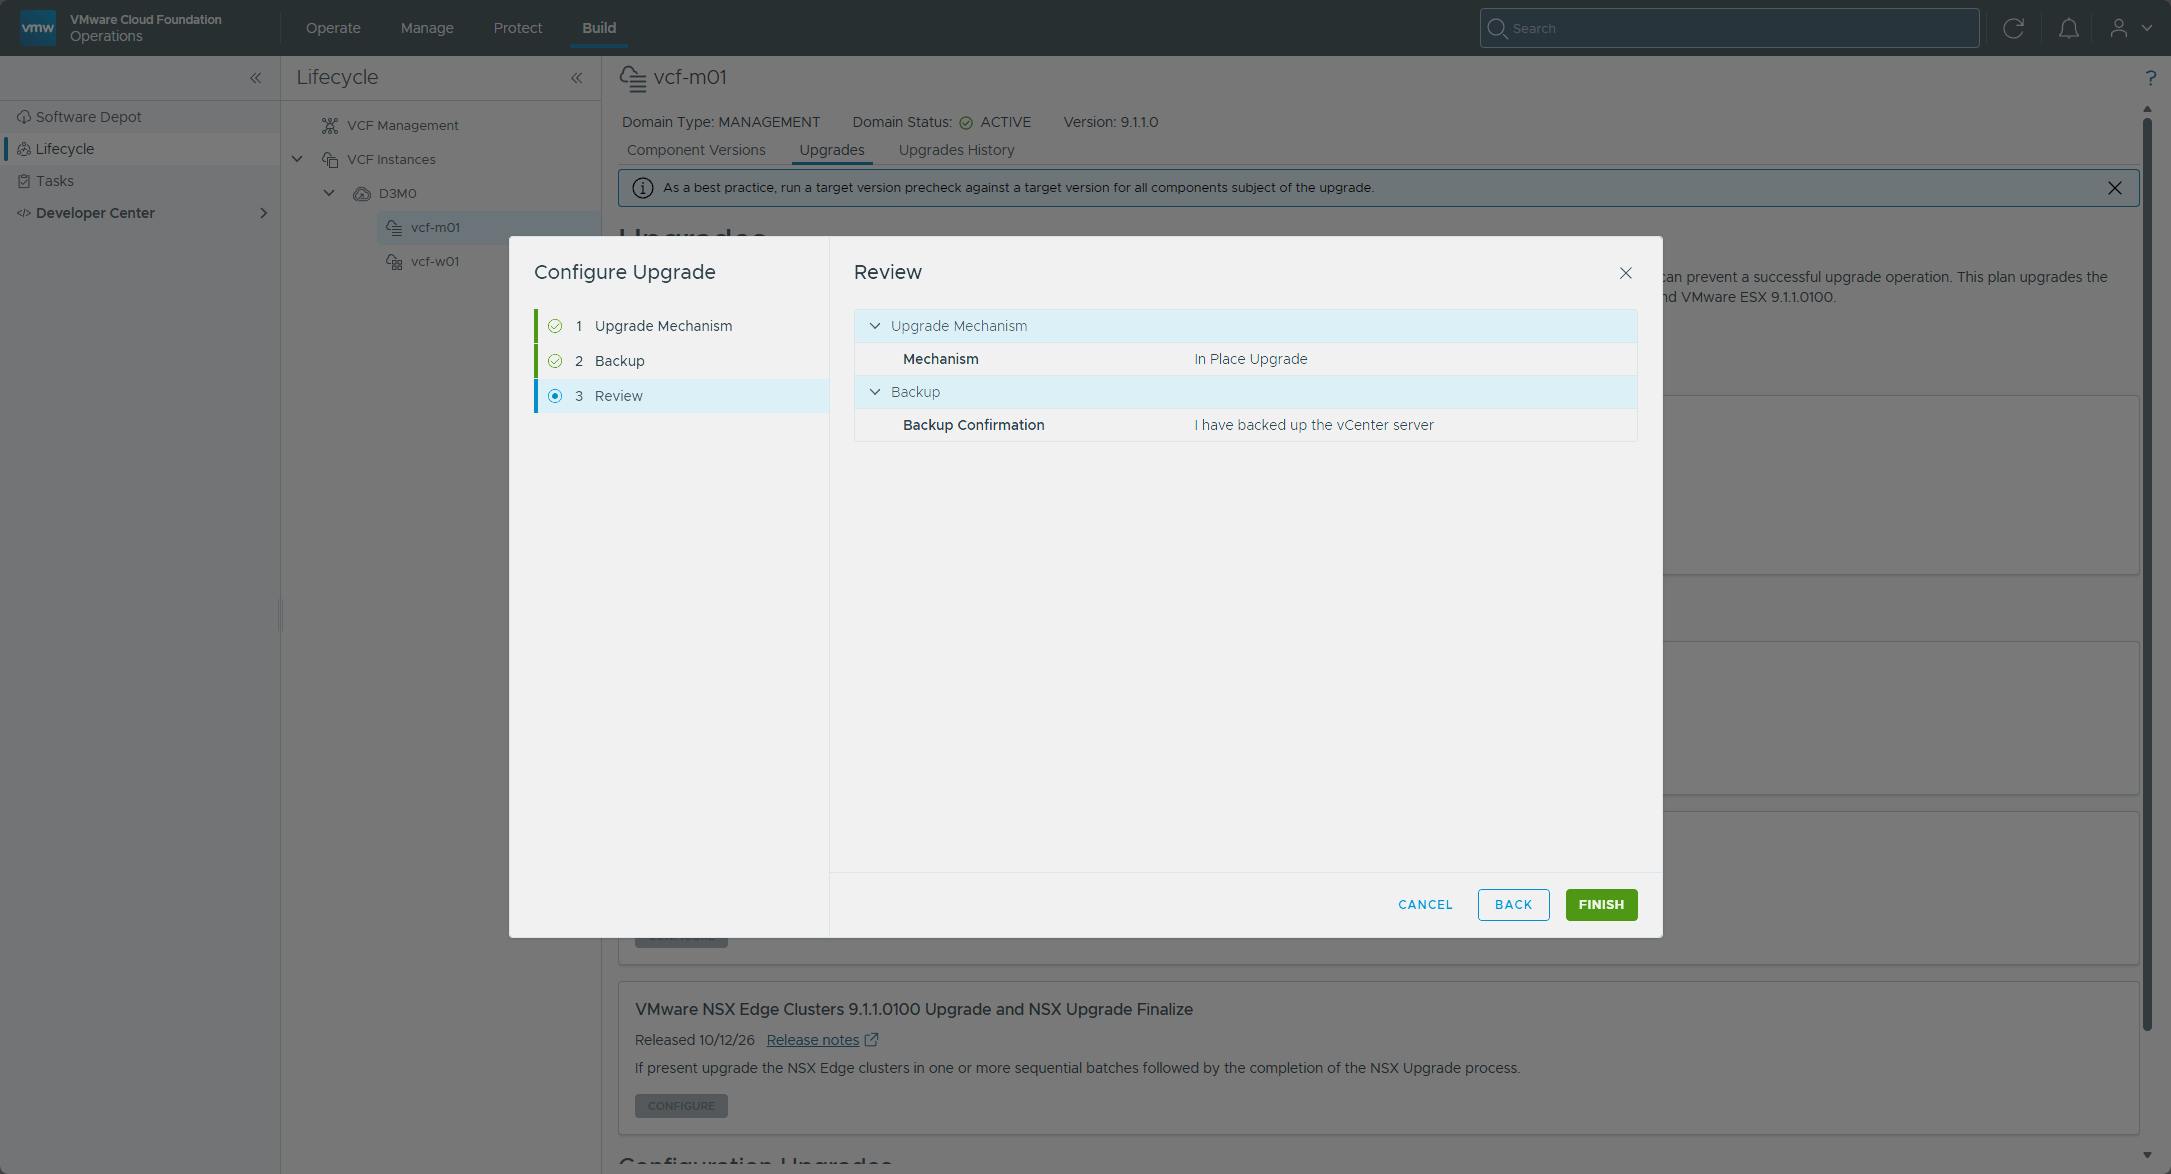The image size is (2171, 1174).
Task: Open the user menu dropdown arrow
Action: (x=2147, y=28)
